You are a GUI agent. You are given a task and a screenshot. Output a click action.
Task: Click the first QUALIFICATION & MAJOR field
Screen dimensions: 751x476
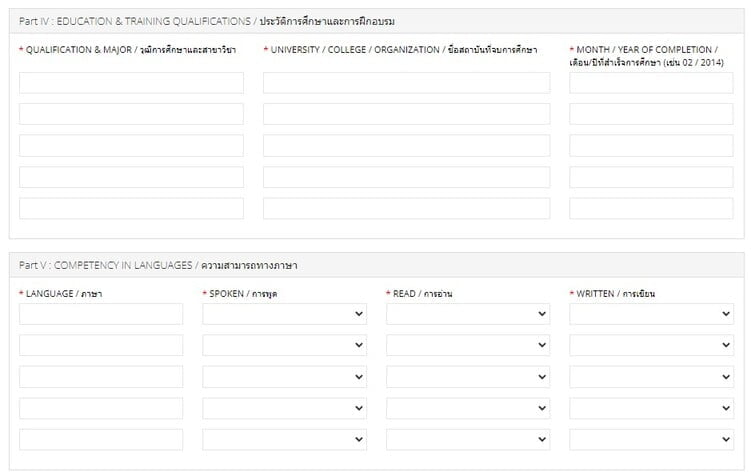(x=131, y=83)
